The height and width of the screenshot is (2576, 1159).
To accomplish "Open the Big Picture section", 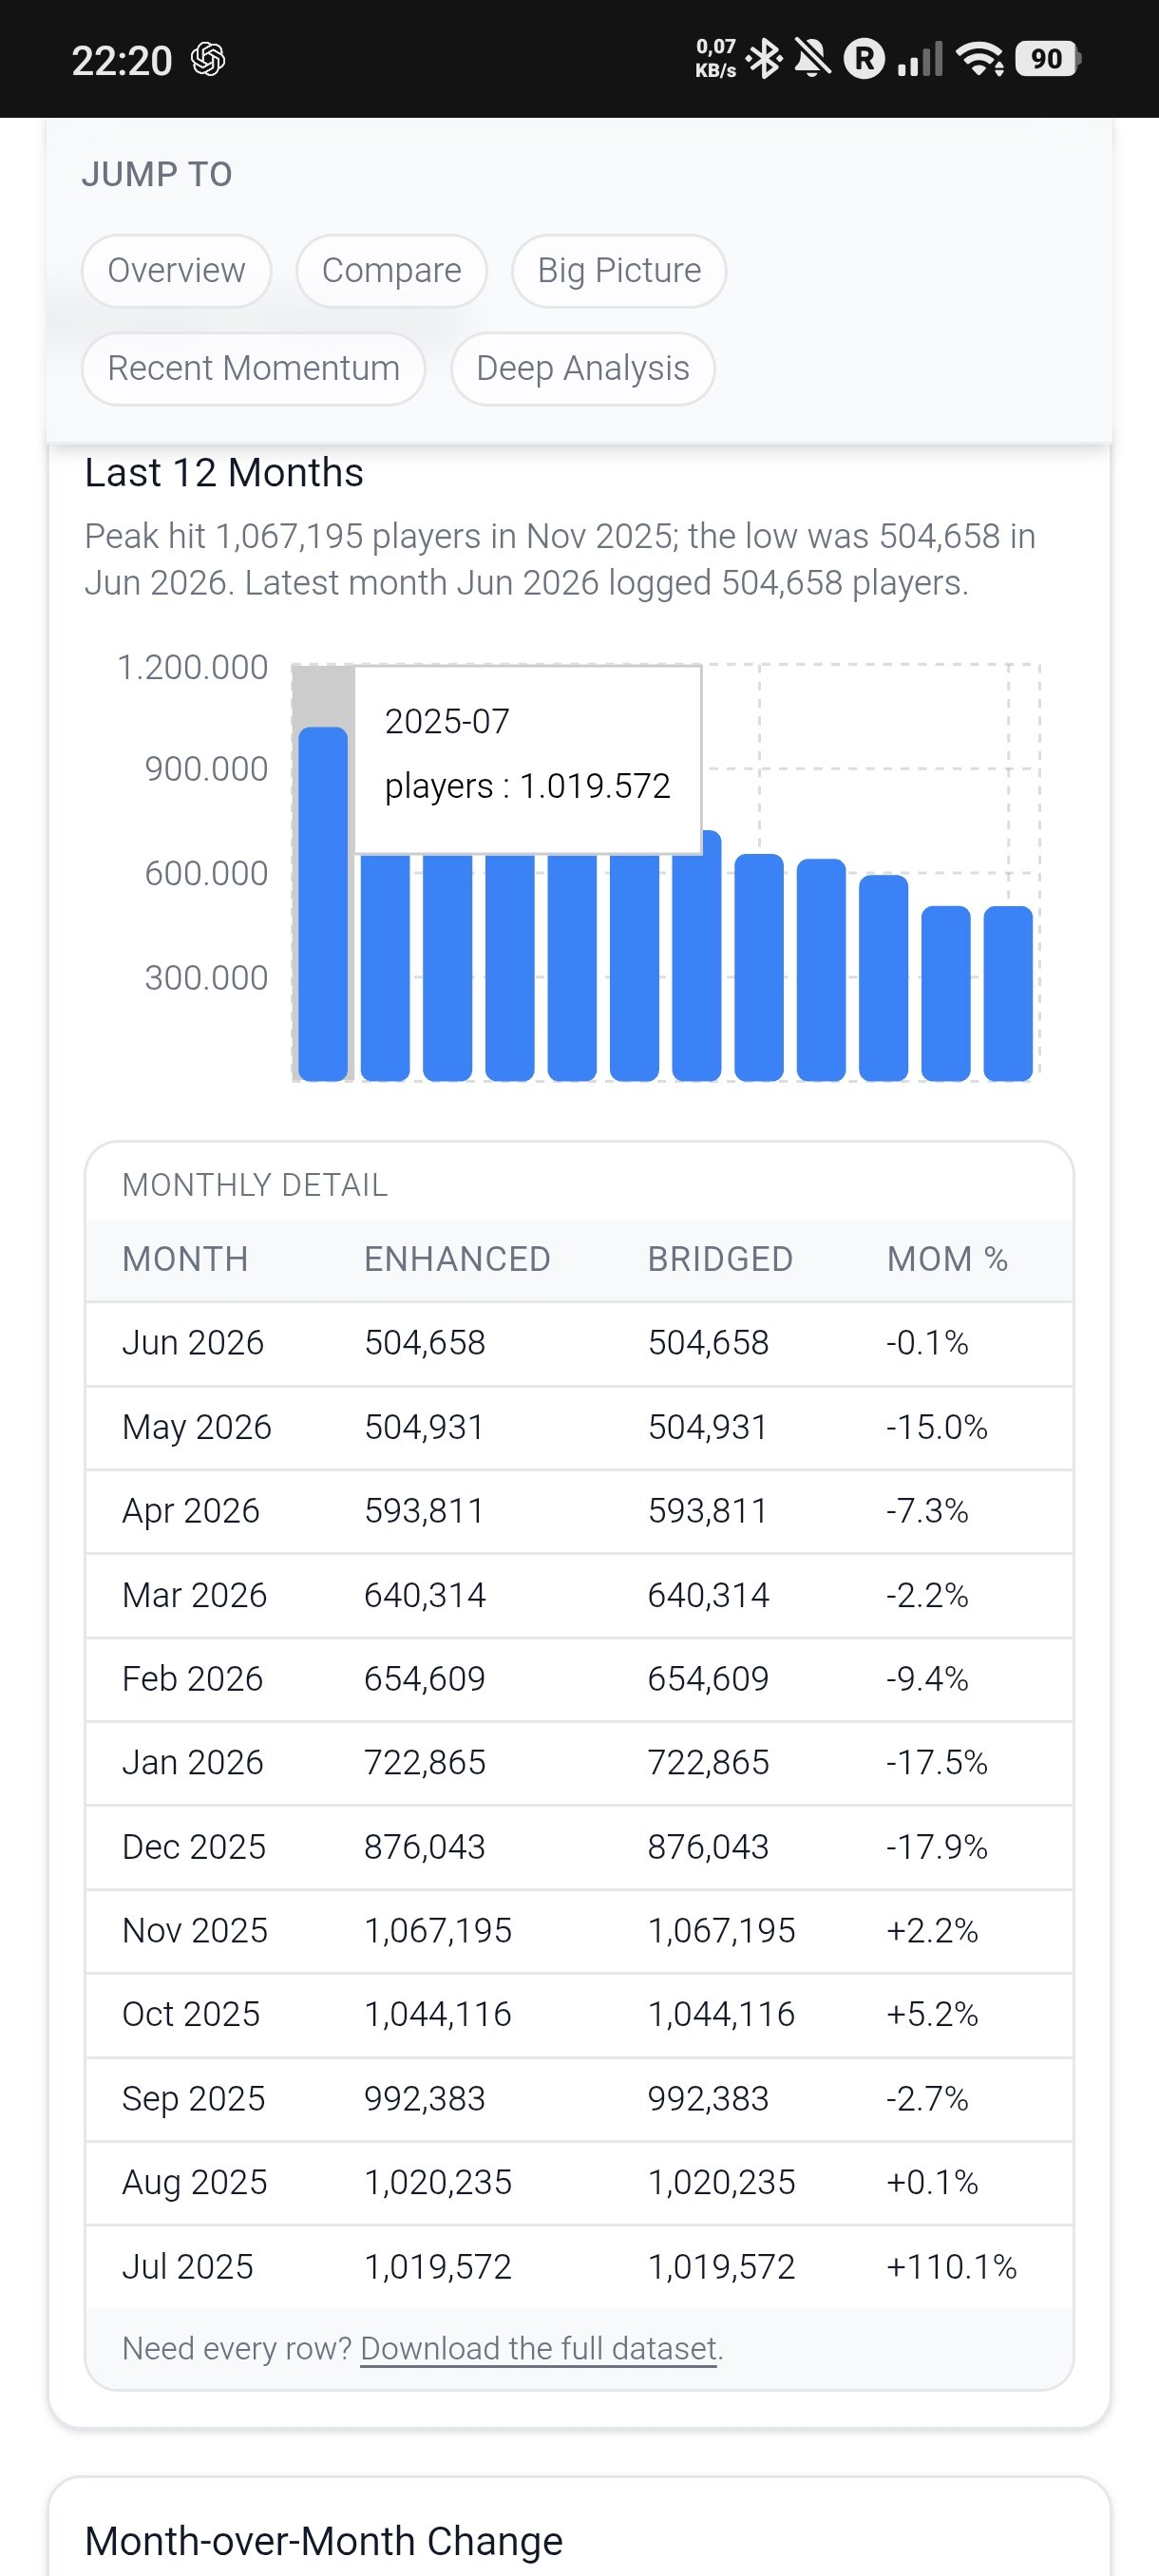I will (619, 271).
